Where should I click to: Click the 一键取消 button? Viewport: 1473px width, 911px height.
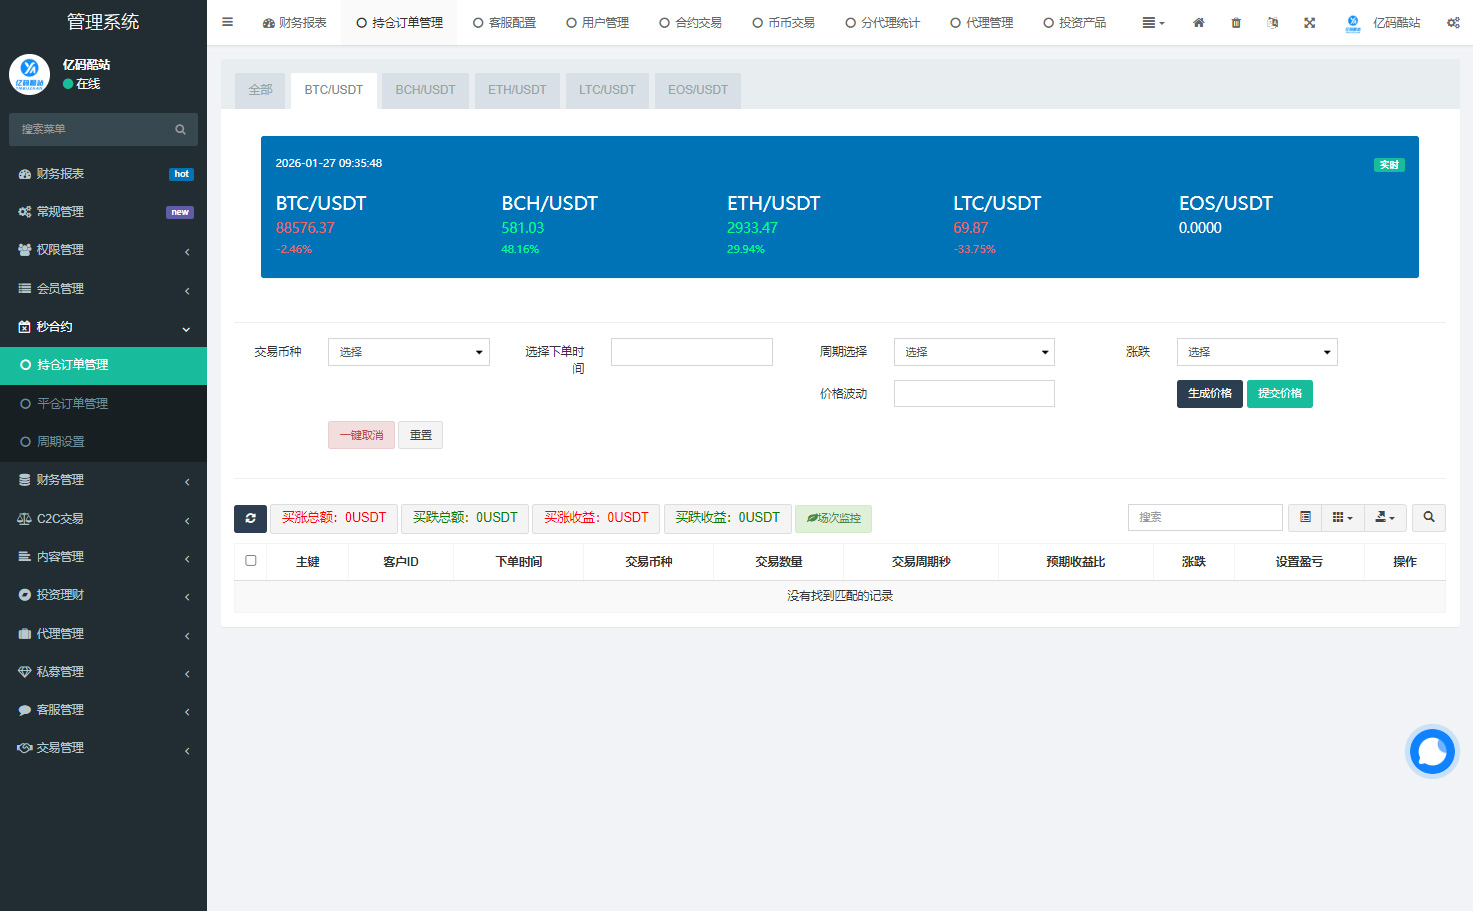(x=361, y=435)
